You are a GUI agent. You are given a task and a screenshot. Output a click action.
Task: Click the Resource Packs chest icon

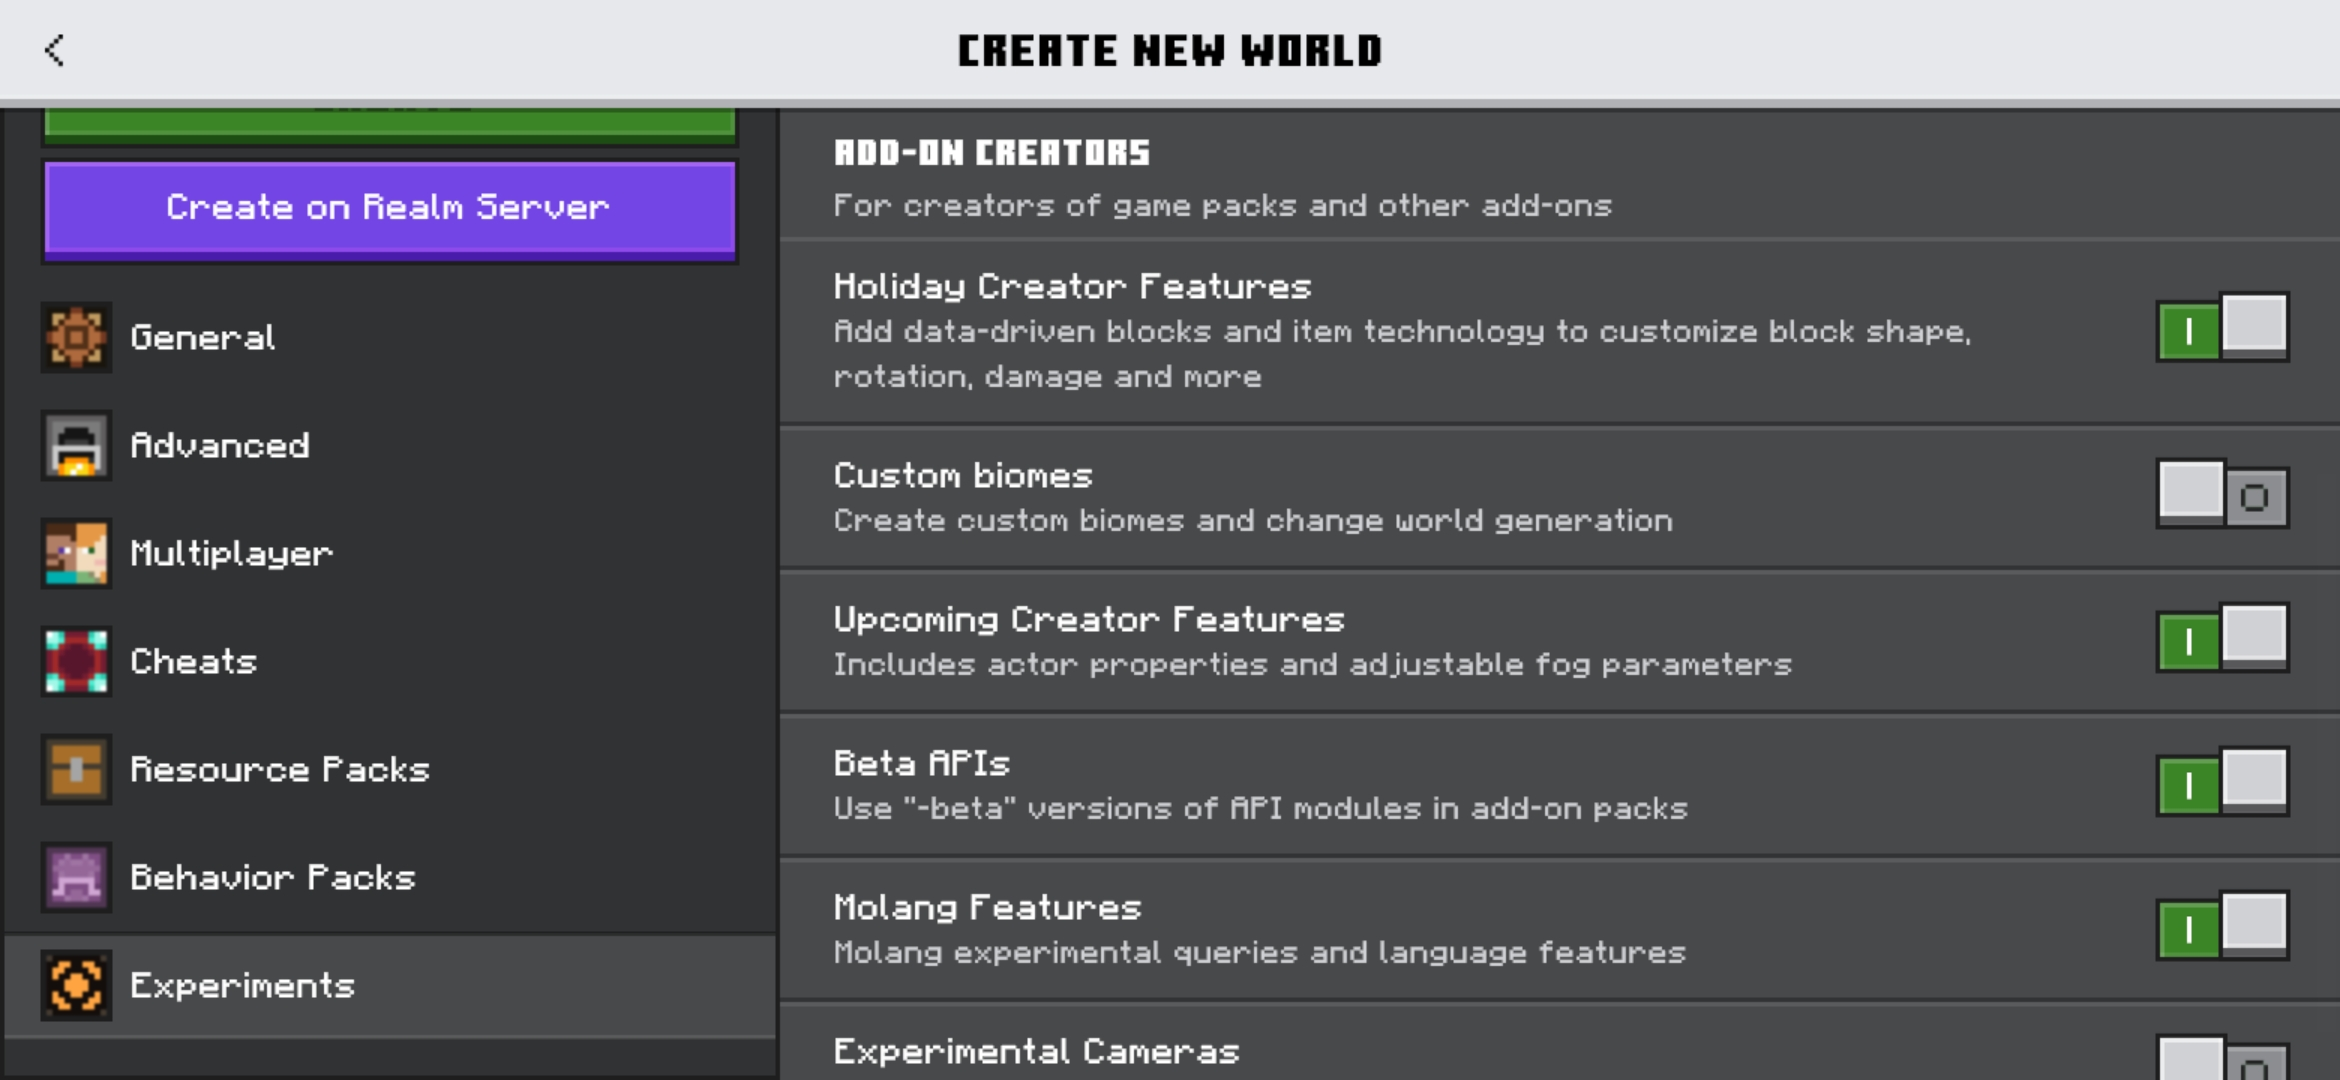(x=76, y=769)
